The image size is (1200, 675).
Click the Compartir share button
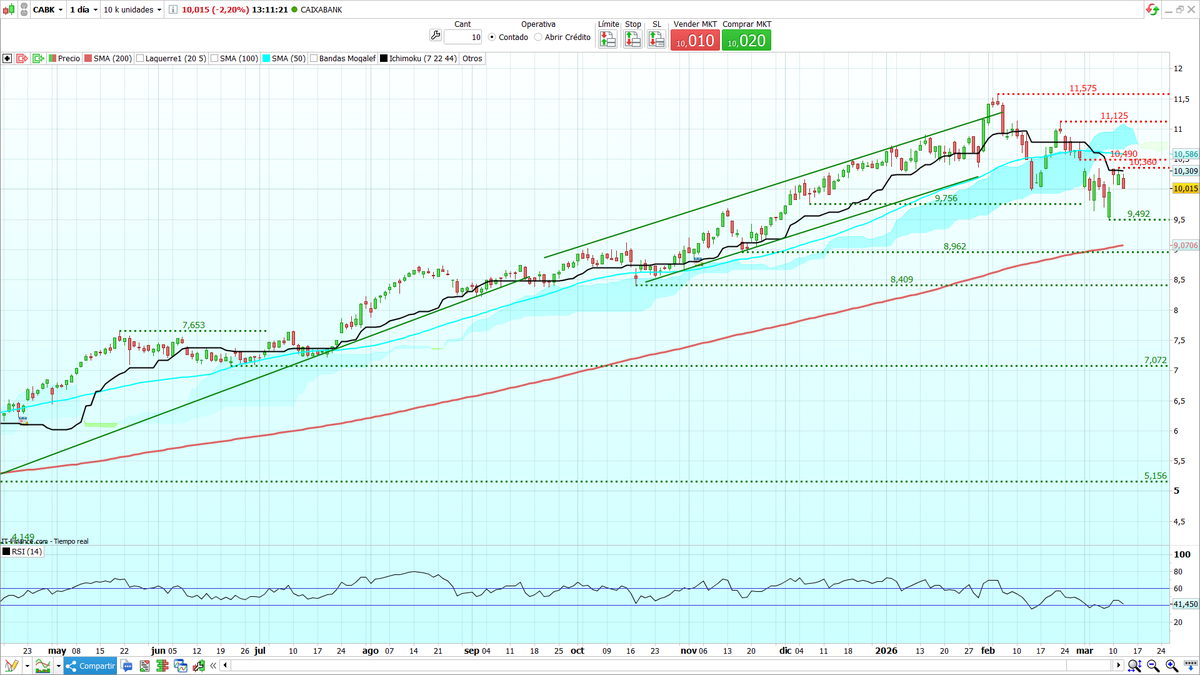coord(90,665)
